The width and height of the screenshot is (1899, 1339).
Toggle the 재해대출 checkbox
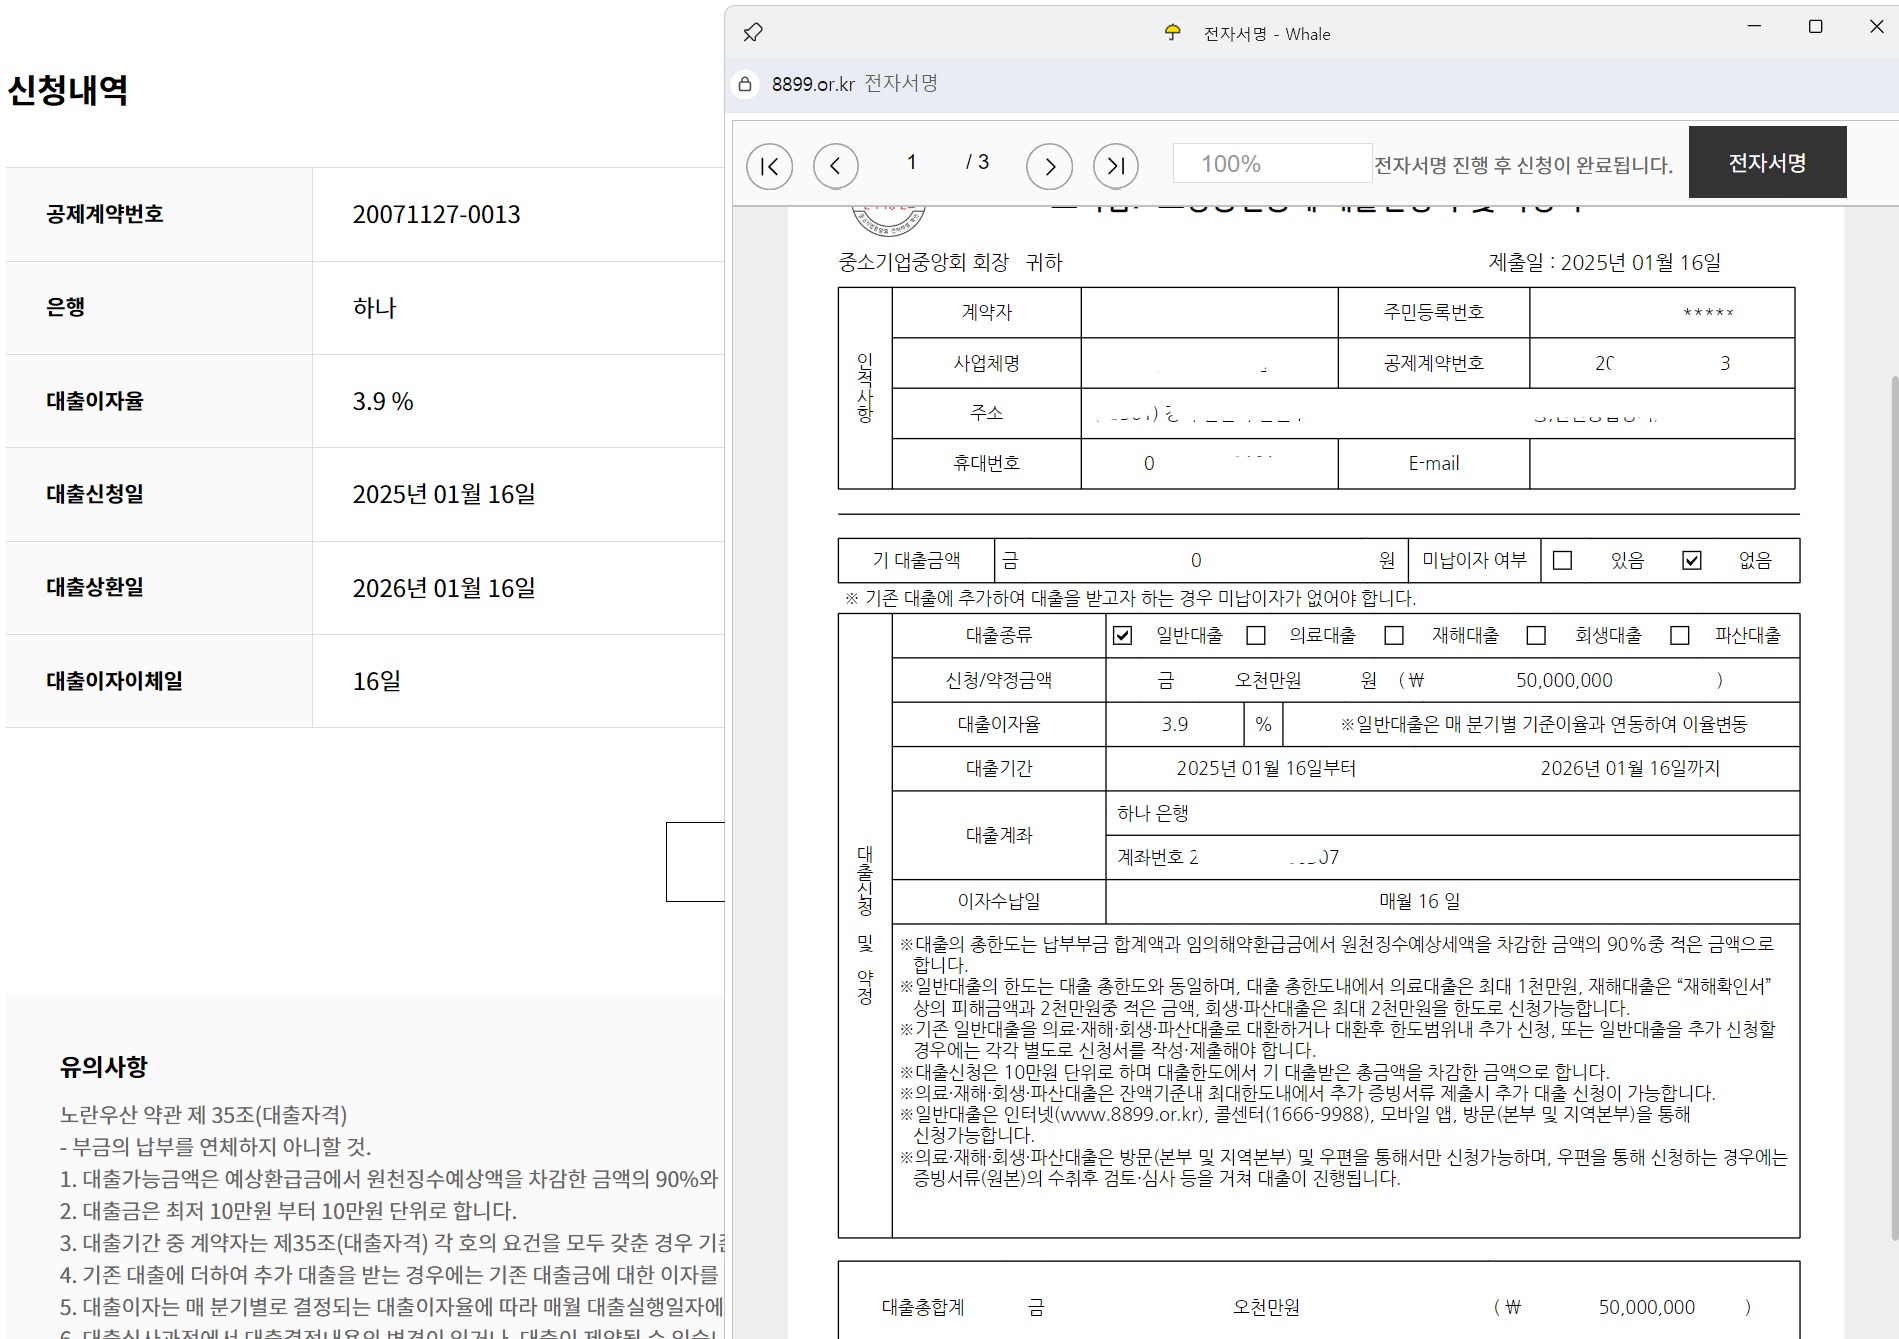pyautogui.click(x=1394, y=636)
